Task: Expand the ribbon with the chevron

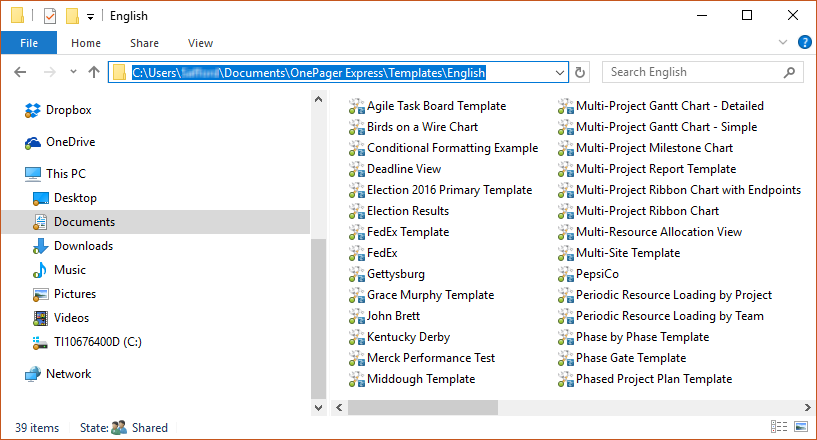Action: 783,42
